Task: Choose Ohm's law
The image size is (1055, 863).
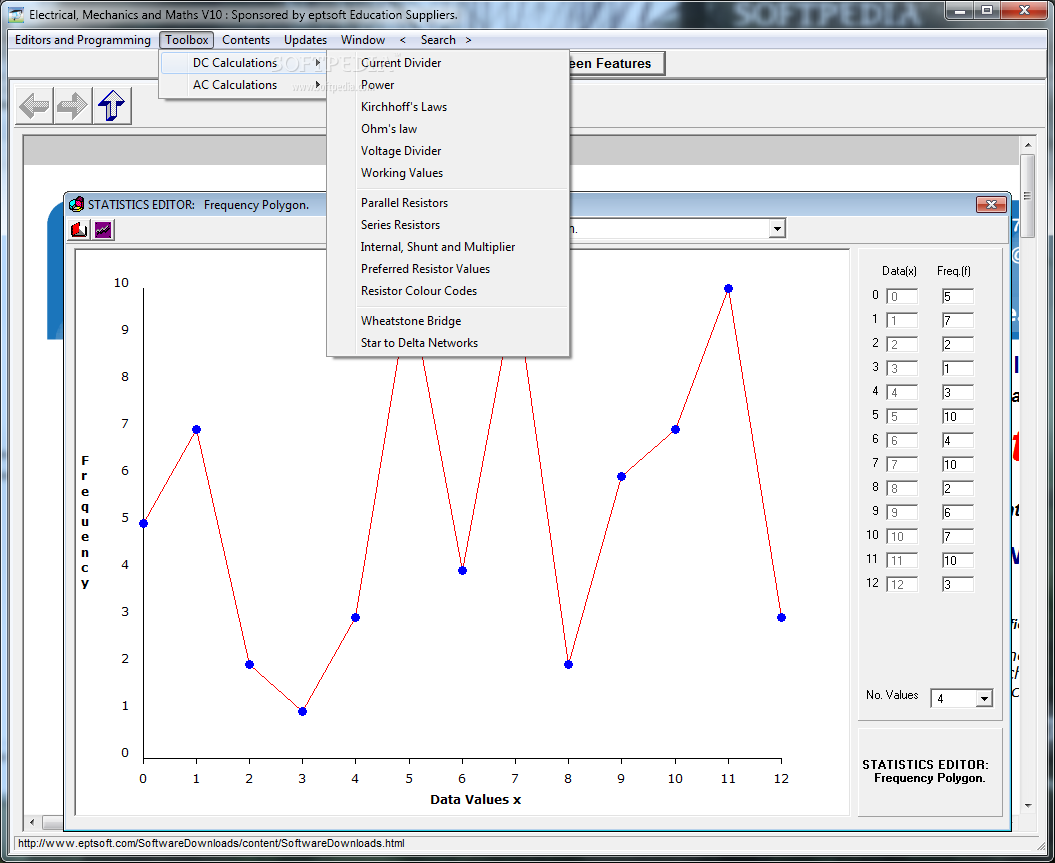Action: pyautogui.click(x=448, y=128)
